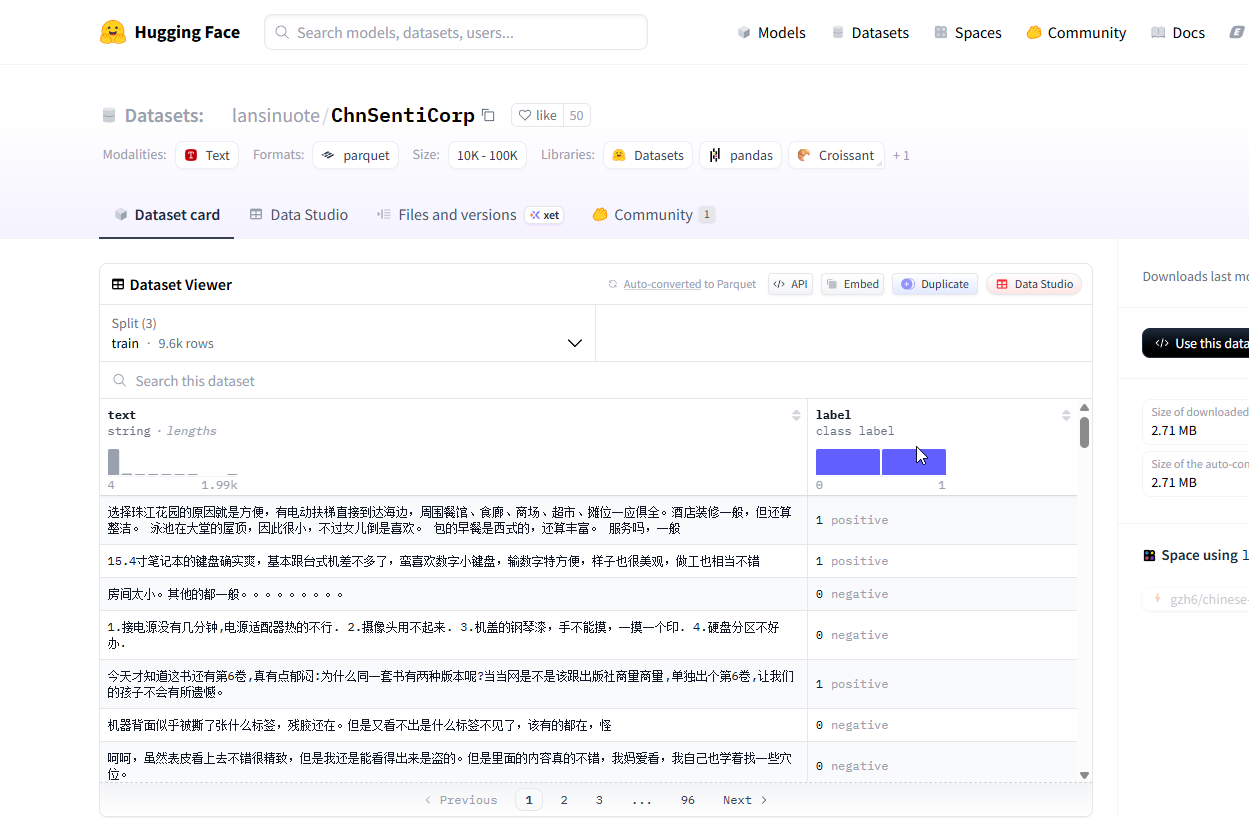Sort by the label column arrows
Viewport: 1249px width, 818px height.
pyautogui.click(x=1066, y=415)
